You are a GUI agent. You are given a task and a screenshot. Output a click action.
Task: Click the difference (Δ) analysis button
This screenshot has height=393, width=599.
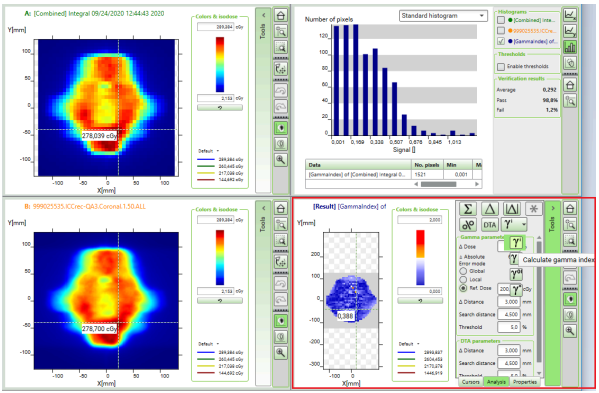[x=490, y=209]
